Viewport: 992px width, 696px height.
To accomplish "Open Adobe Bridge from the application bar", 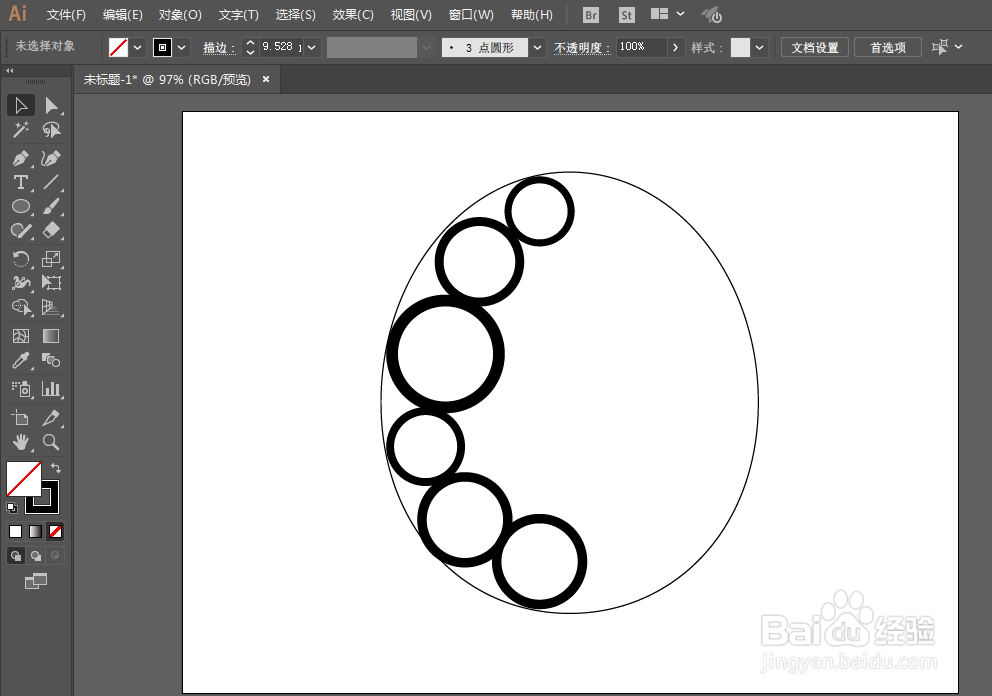I will (590, 14).
